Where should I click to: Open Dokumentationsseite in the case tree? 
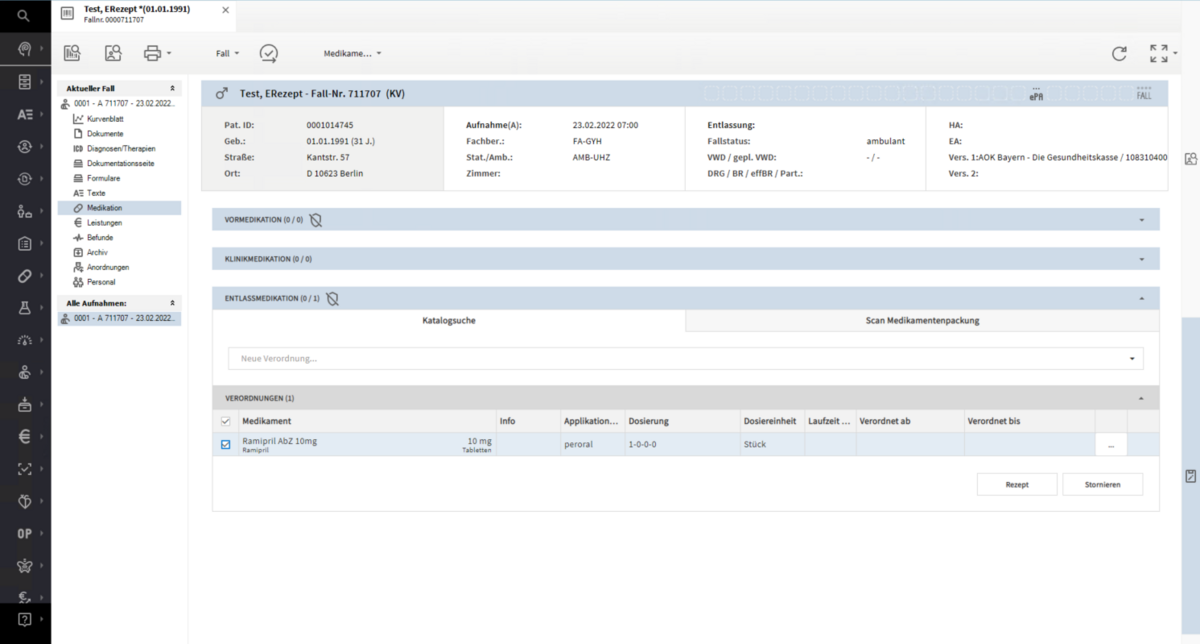click(120, 163)
